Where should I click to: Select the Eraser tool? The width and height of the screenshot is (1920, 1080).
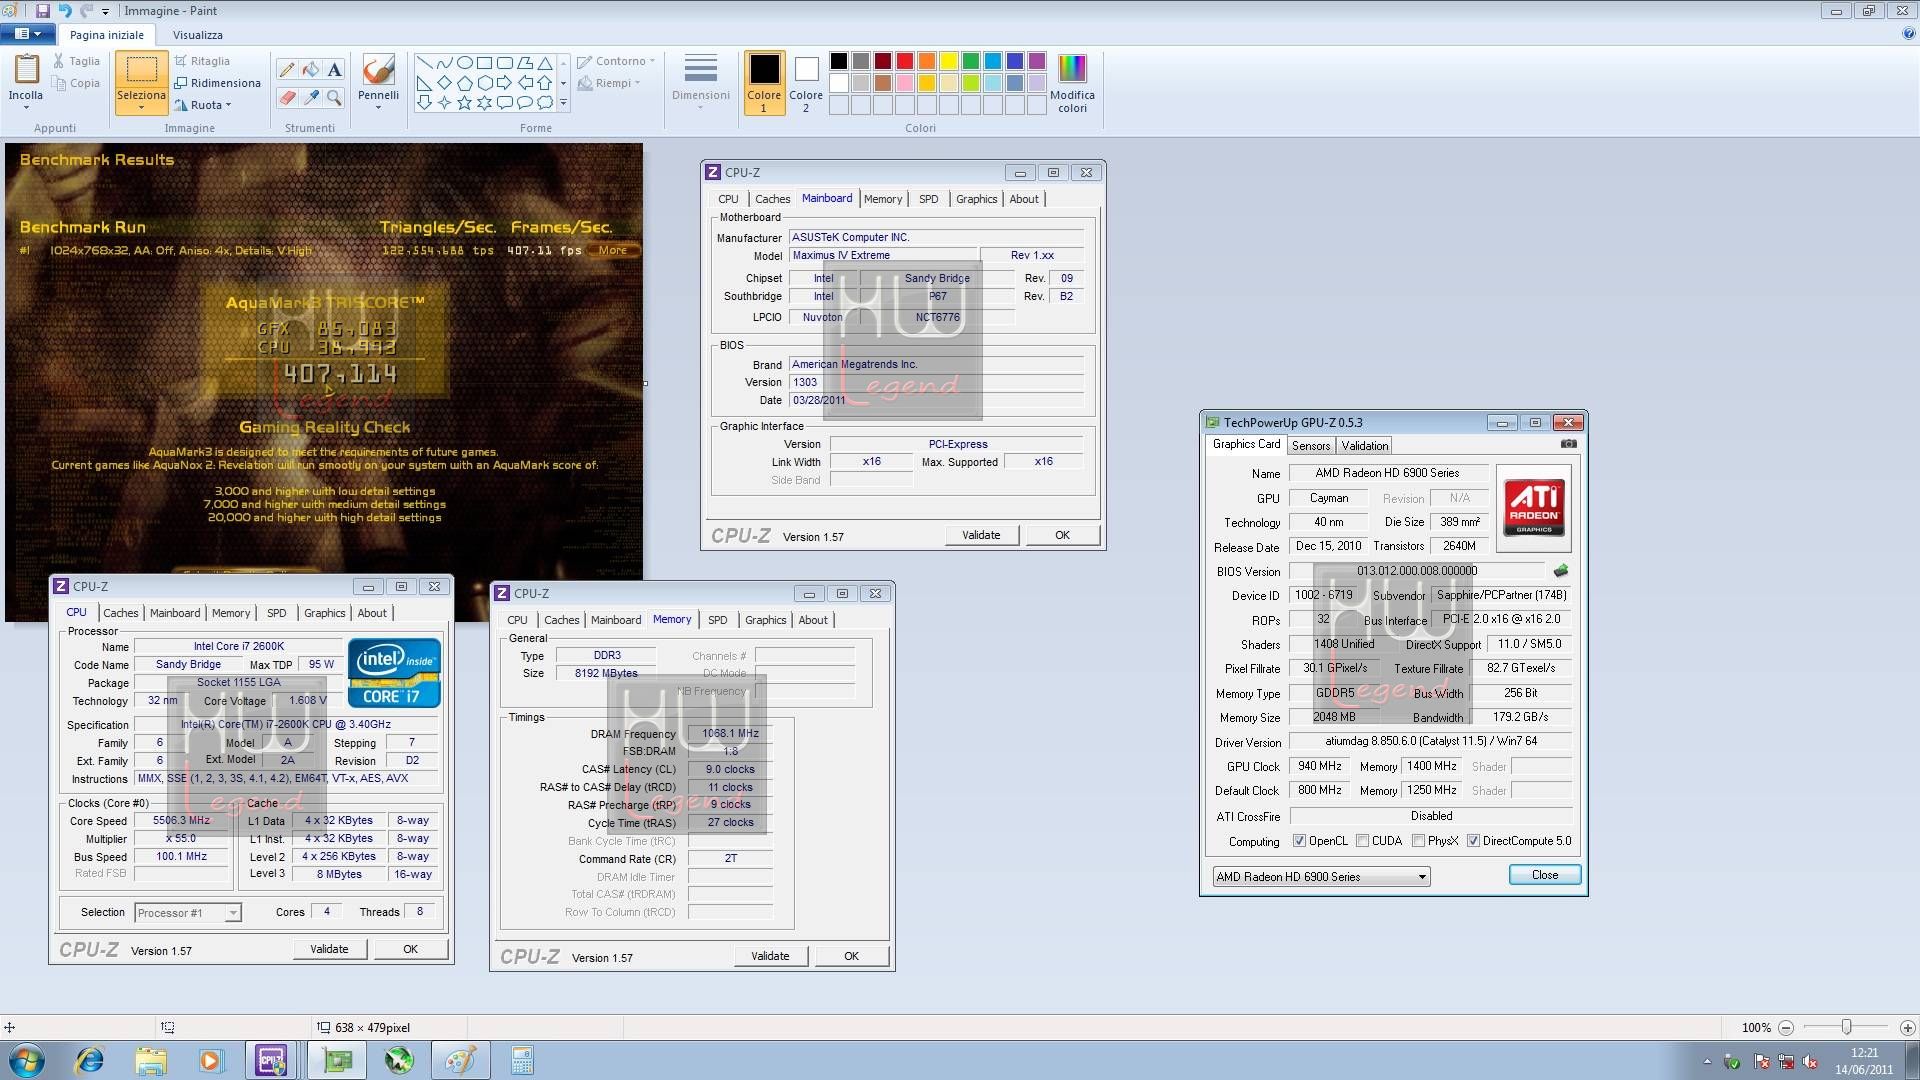tap(287, 97)
